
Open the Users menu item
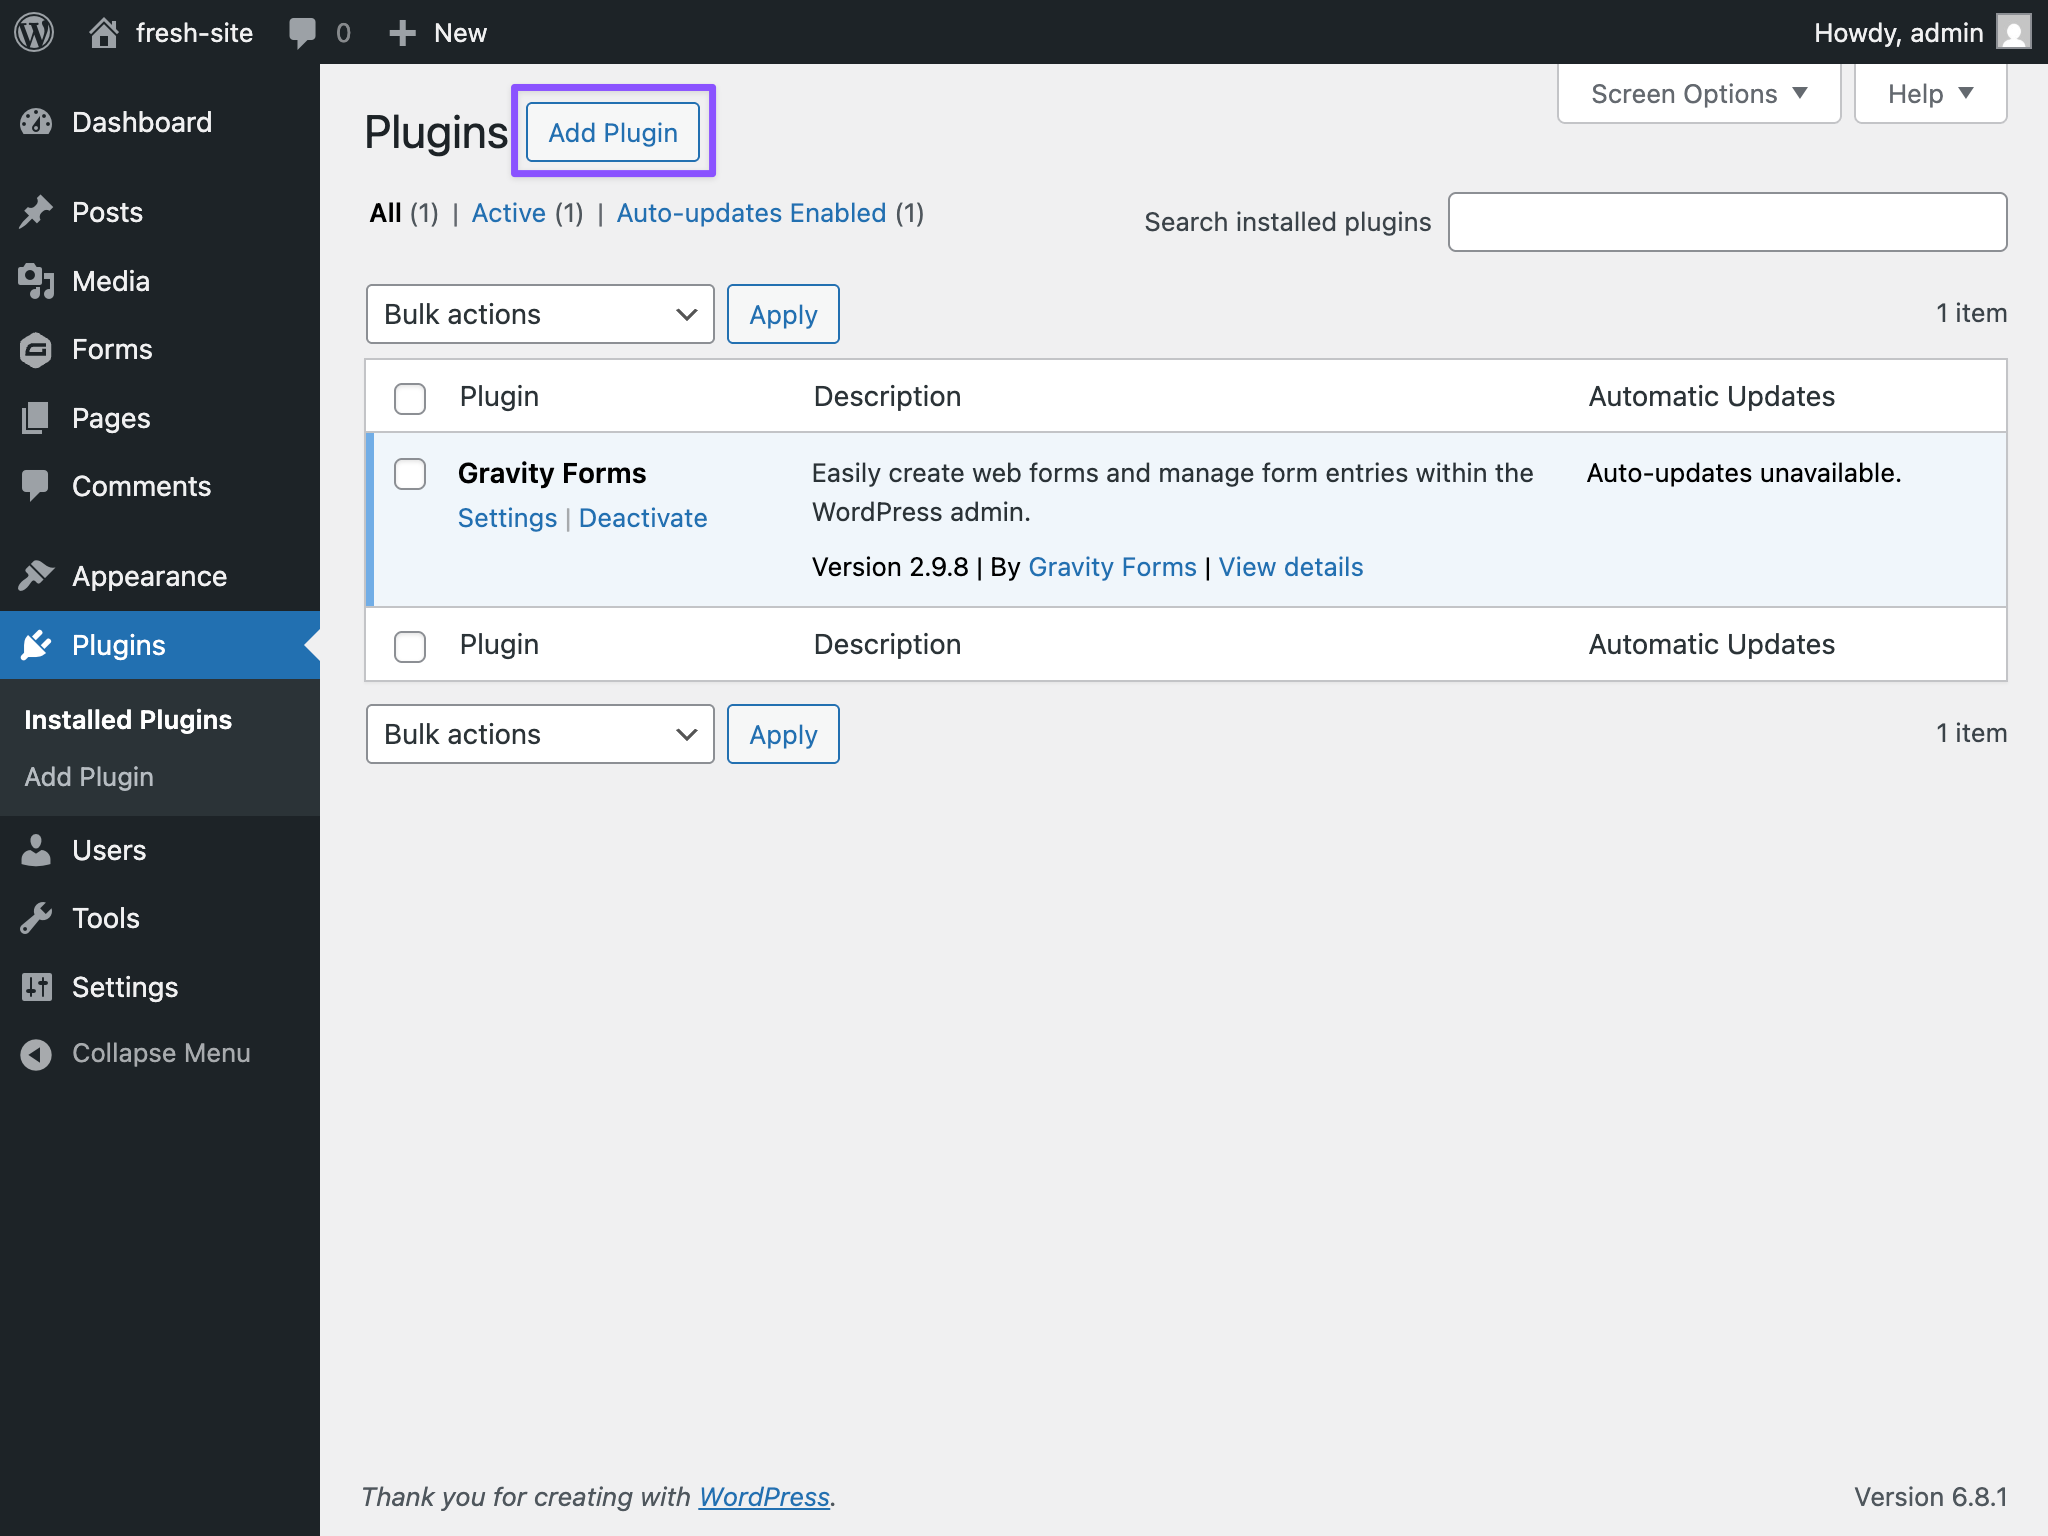[x=160, y=850]
